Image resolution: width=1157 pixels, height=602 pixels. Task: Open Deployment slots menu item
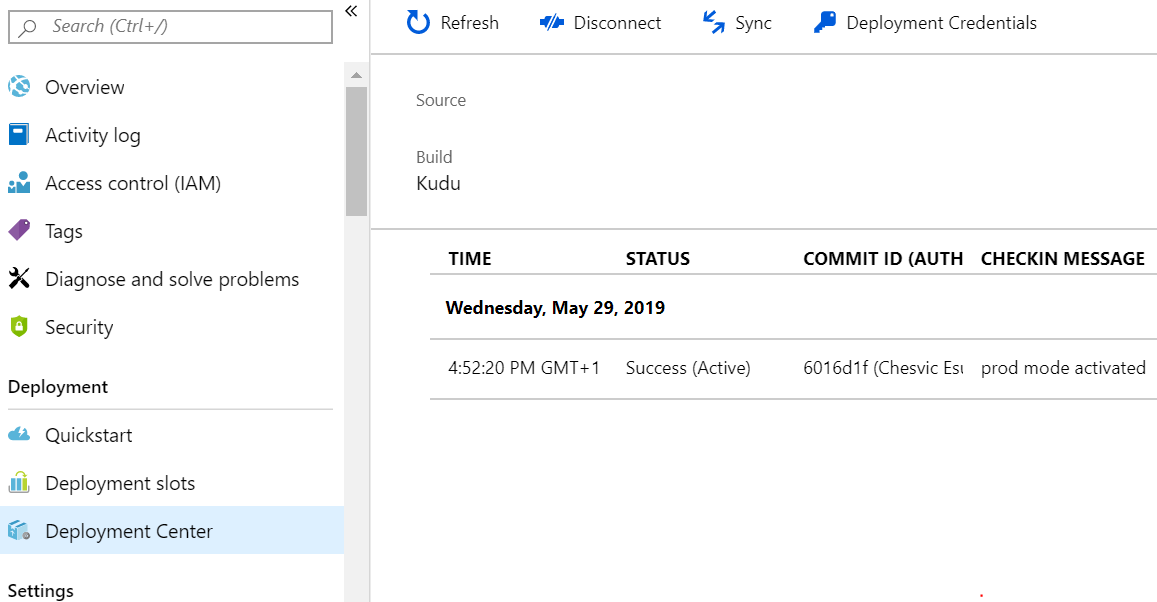tap(172, 482)
